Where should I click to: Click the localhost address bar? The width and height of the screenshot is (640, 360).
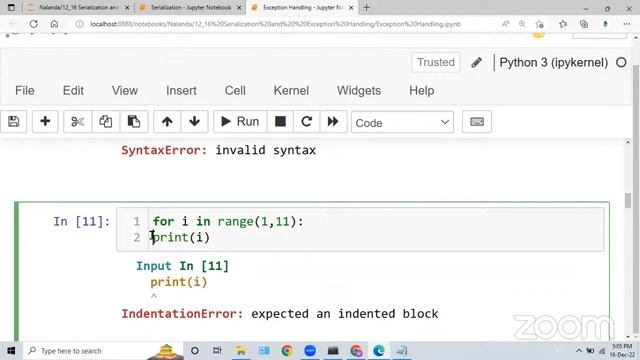[276, 24]
